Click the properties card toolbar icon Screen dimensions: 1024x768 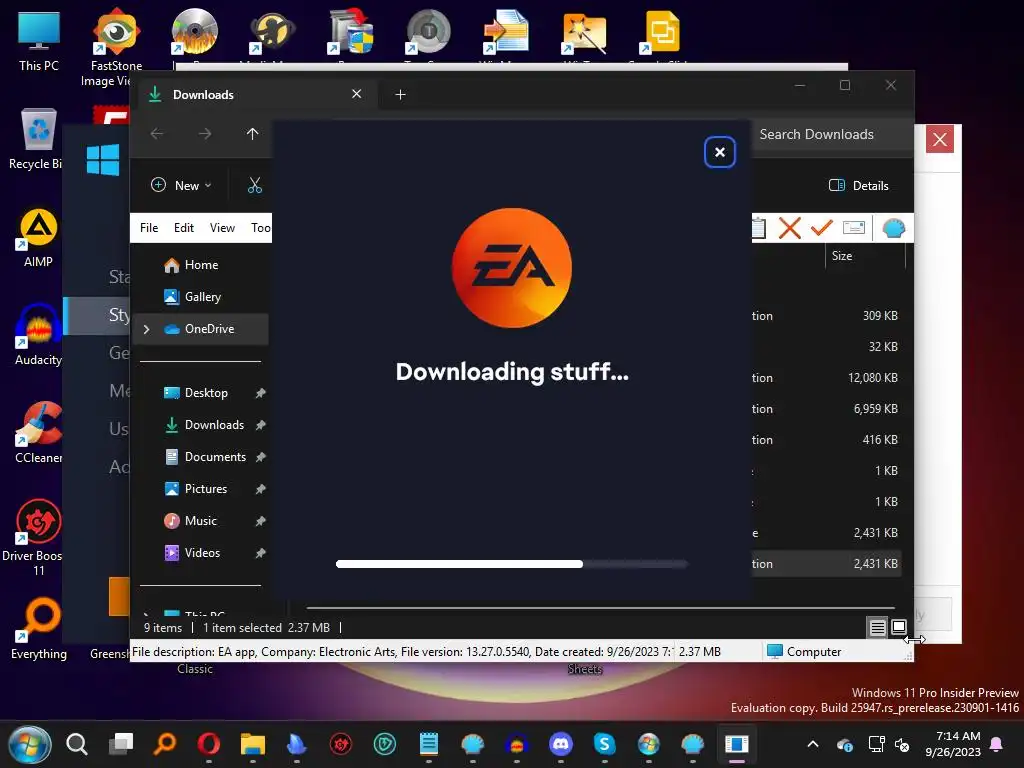pyautogui.click(x=854, y=228)
